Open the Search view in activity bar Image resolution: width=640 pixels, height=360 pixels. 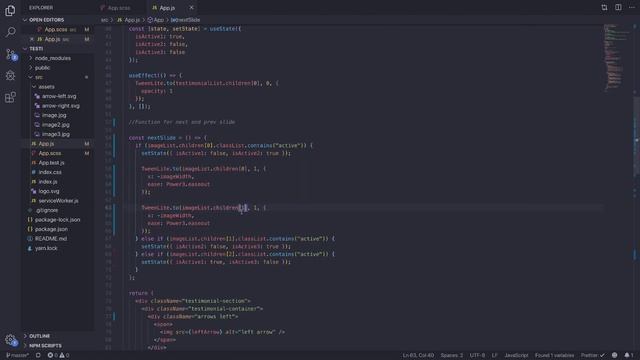[10, 32]
